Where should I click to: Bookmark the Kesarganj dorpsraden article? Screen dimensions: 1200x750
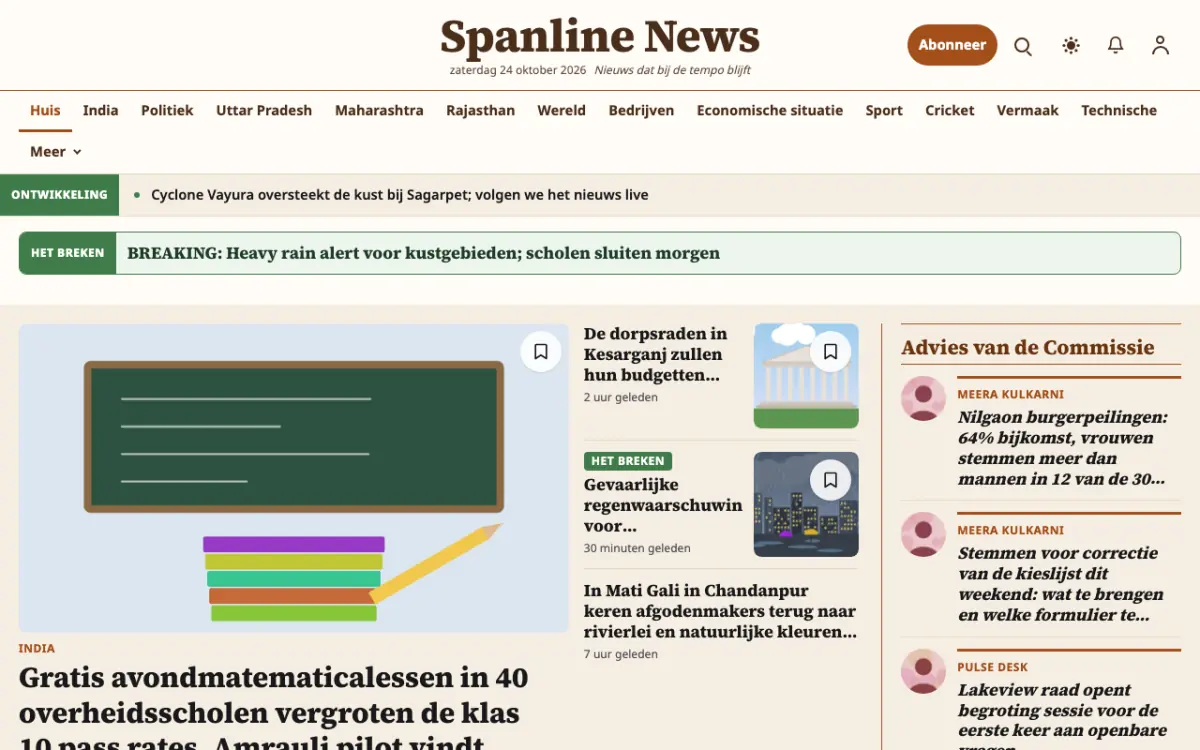[x=830, y=352]
